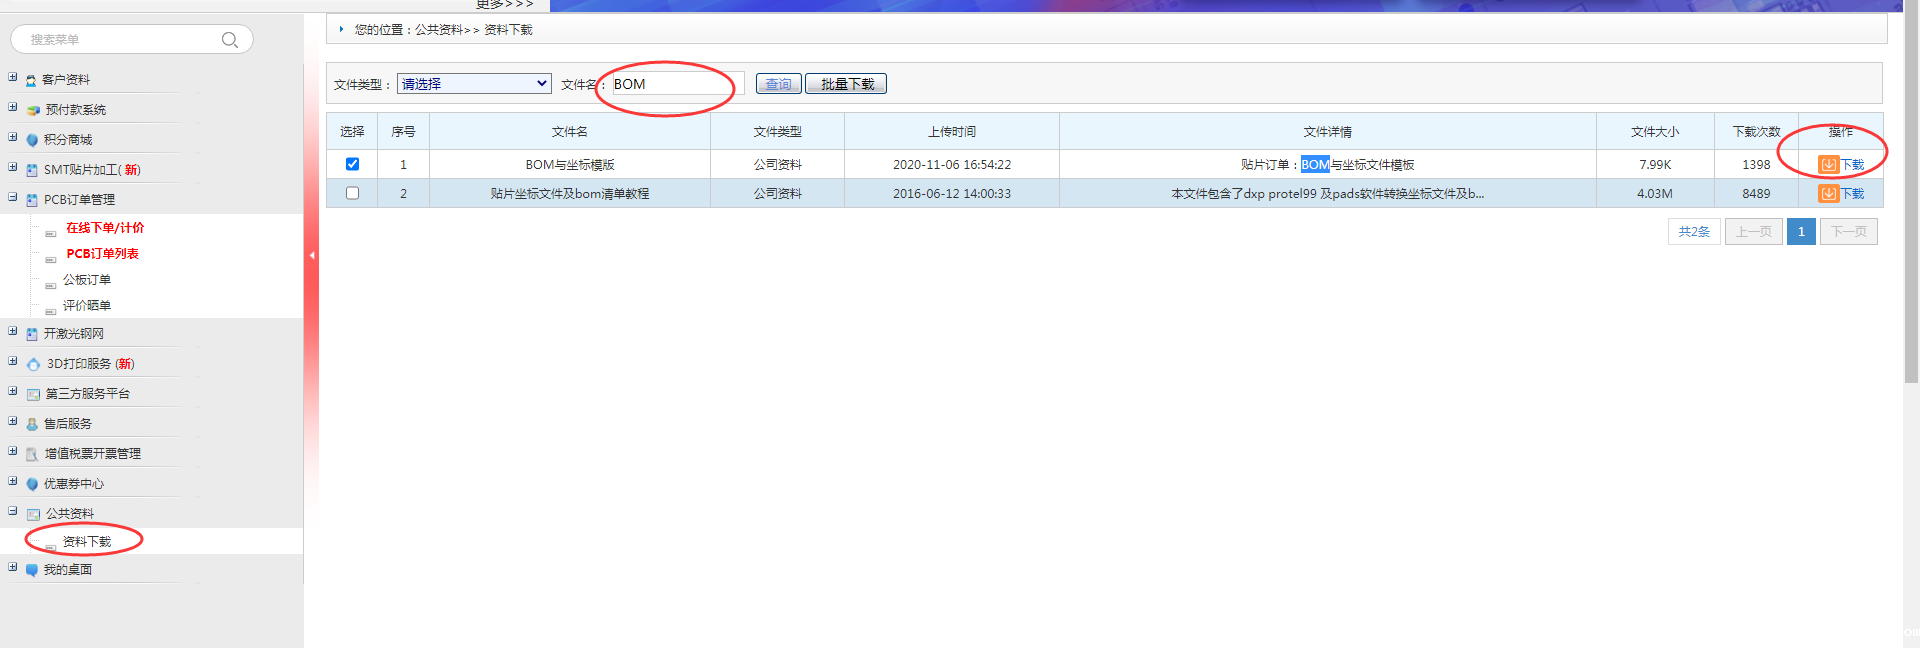
Task: Collapse the PCB订单管理 tree node
Action: 13,198
